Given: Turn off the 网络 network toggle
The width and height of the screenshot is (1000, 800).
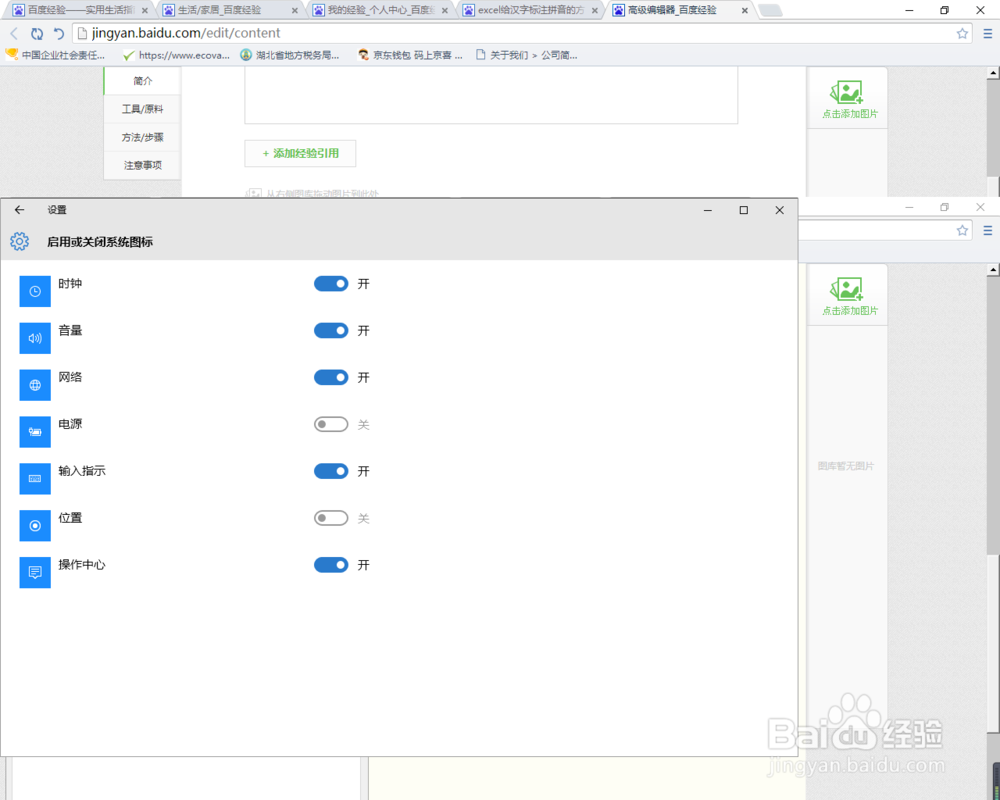Looking at the screenshot, I should click(331, 378).
